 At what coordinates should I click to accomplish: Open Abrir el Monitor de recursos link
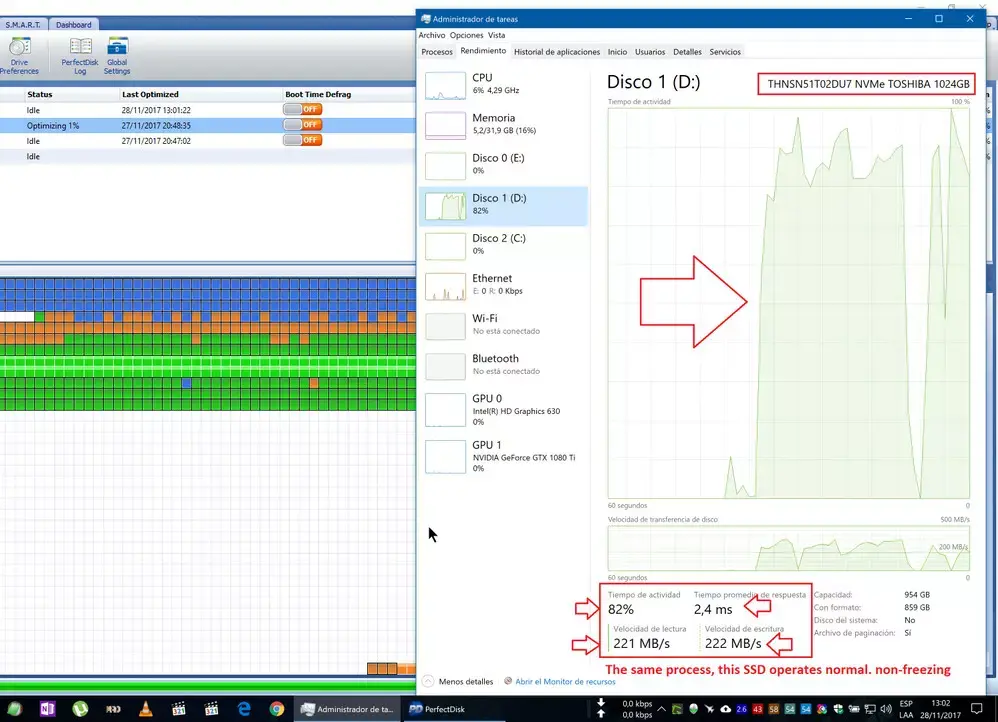click(559, 681)
